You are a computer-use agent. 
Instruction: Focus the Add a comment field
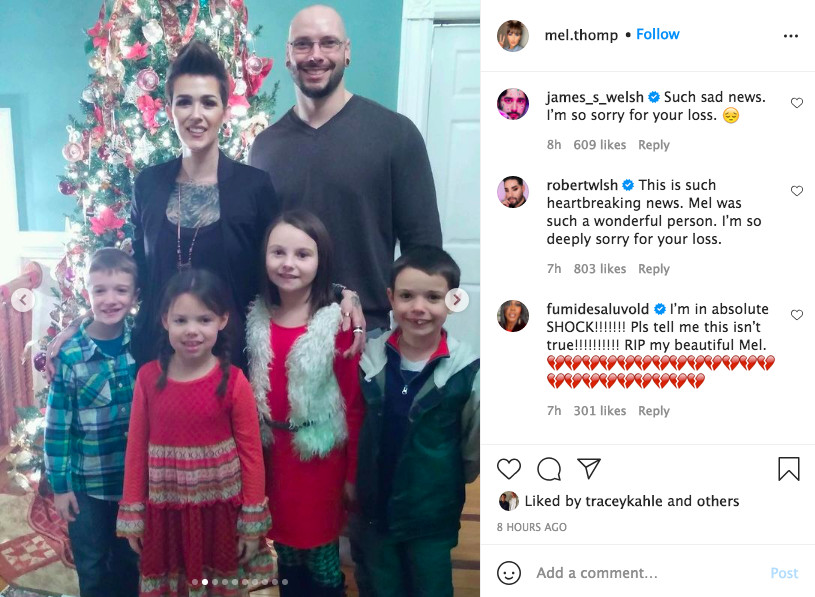645,573
